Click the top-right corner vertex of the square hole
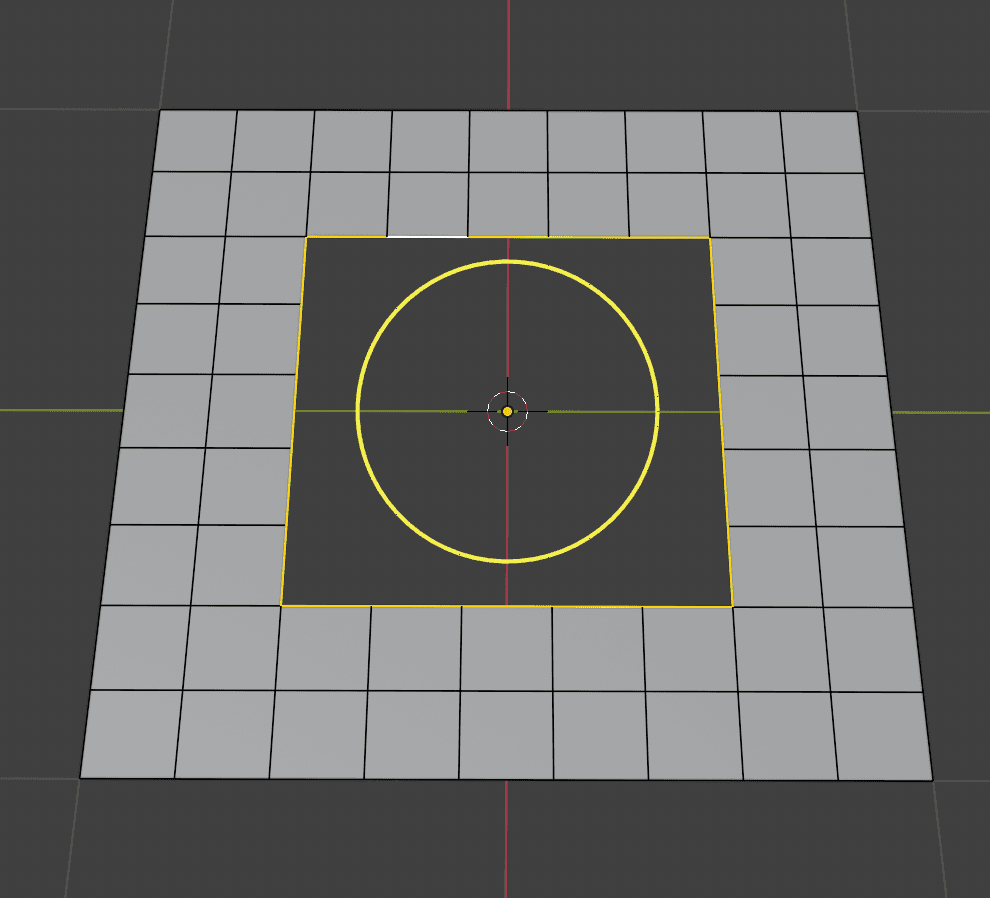This screenshot has height=898, width=990. 710,238
